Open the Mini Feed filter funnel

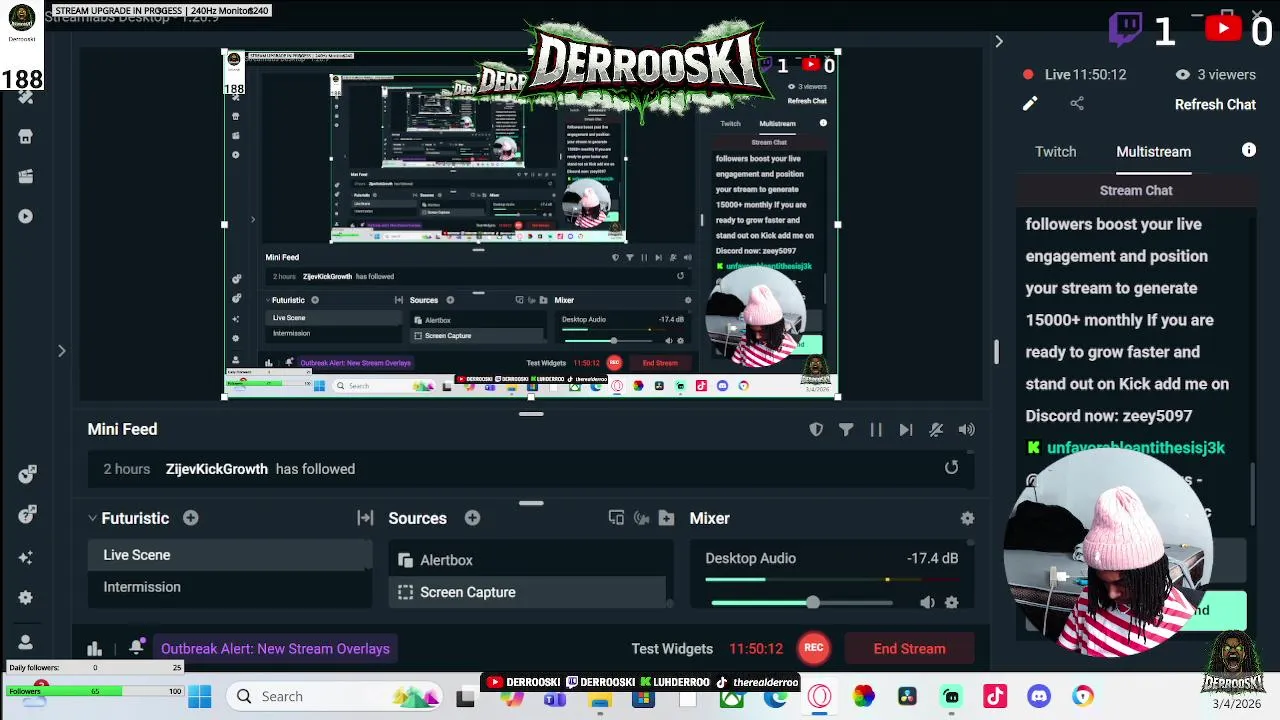(x=846, y=429)
